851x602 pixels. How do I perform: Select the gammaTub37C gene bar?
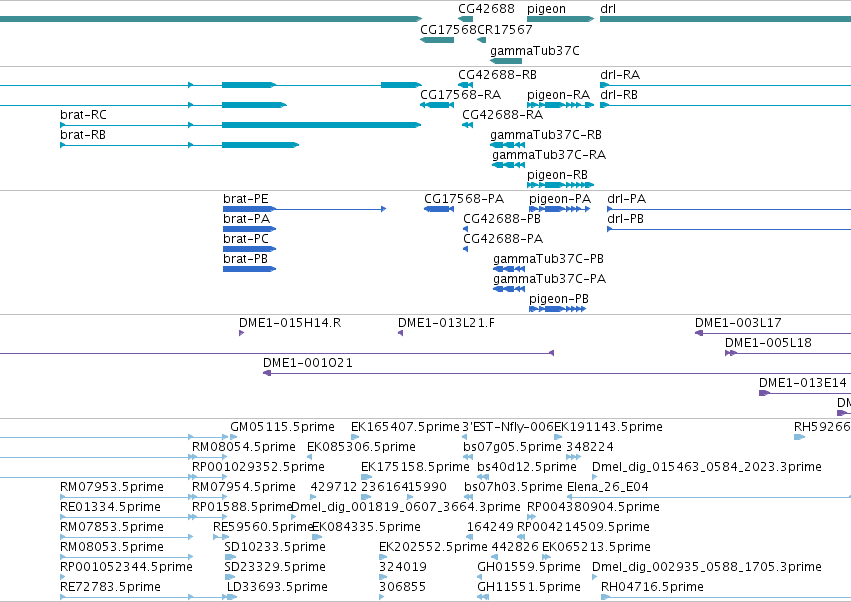pyautogui.click(x=506, y=61)
